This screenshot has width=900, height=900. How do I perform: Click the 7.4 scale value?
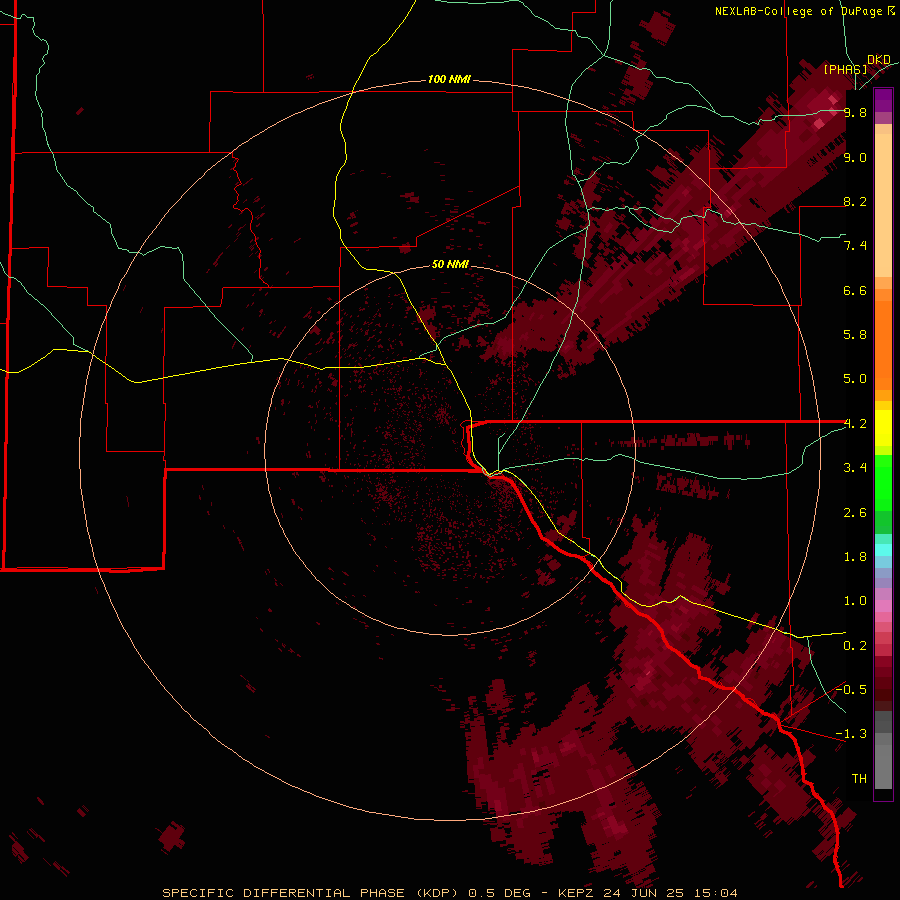tap(855, 246)
